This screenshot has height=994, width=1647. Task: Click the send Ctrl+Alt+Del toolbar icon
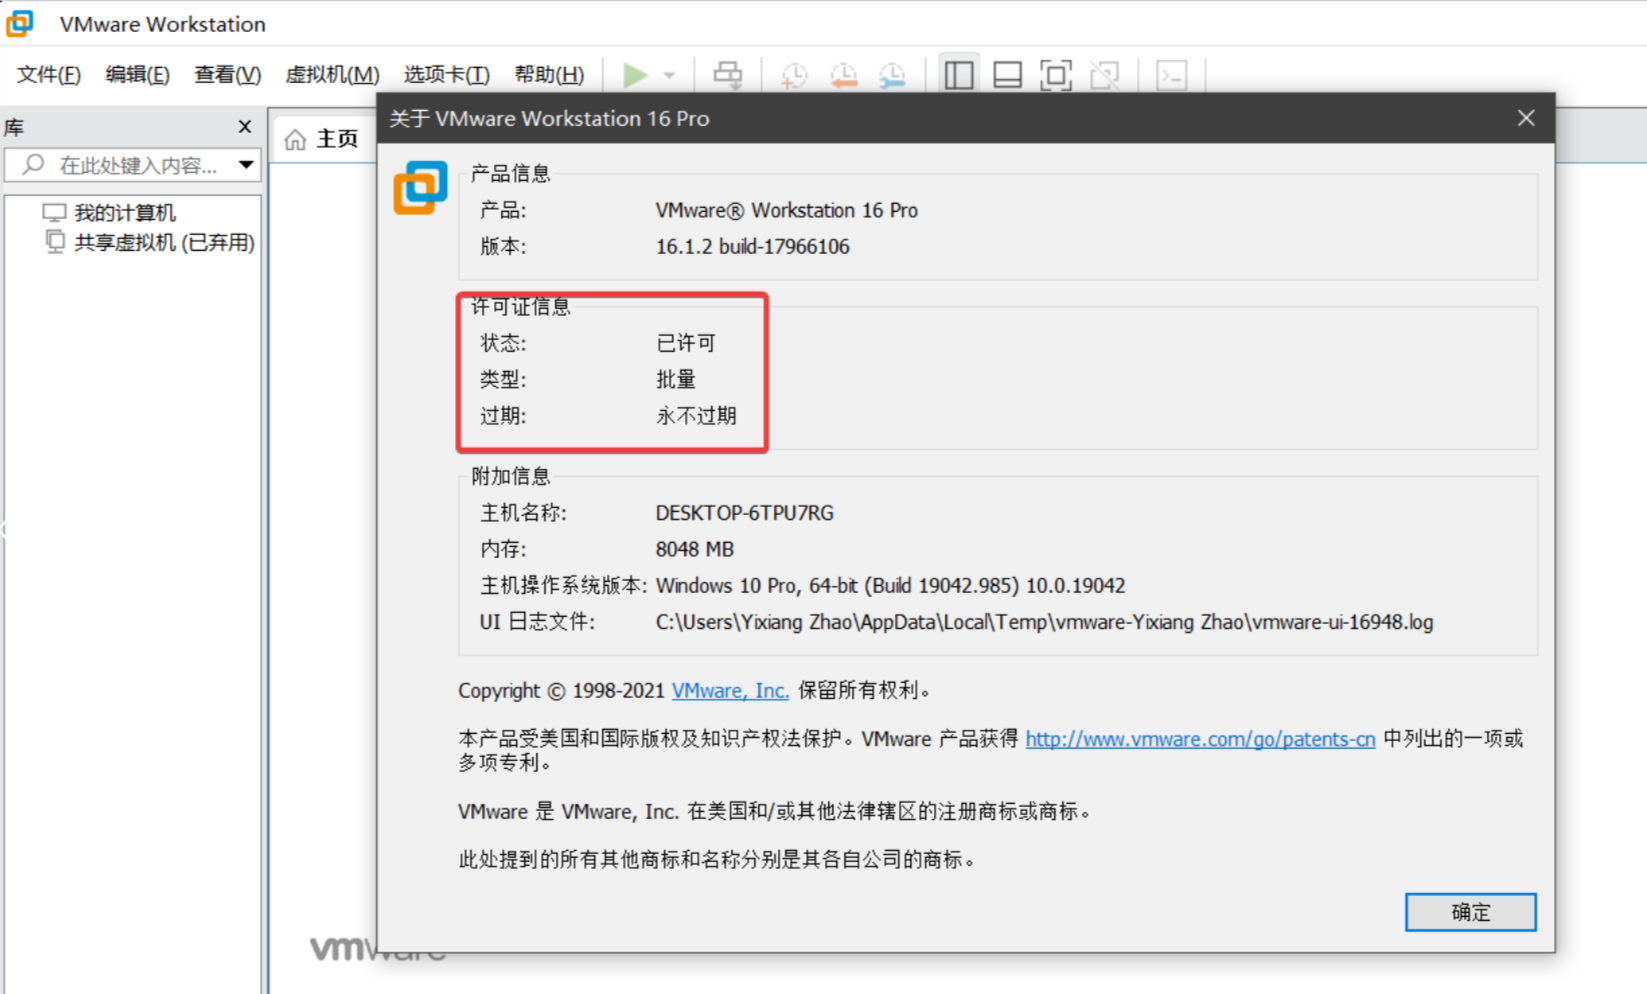(728, 75)
